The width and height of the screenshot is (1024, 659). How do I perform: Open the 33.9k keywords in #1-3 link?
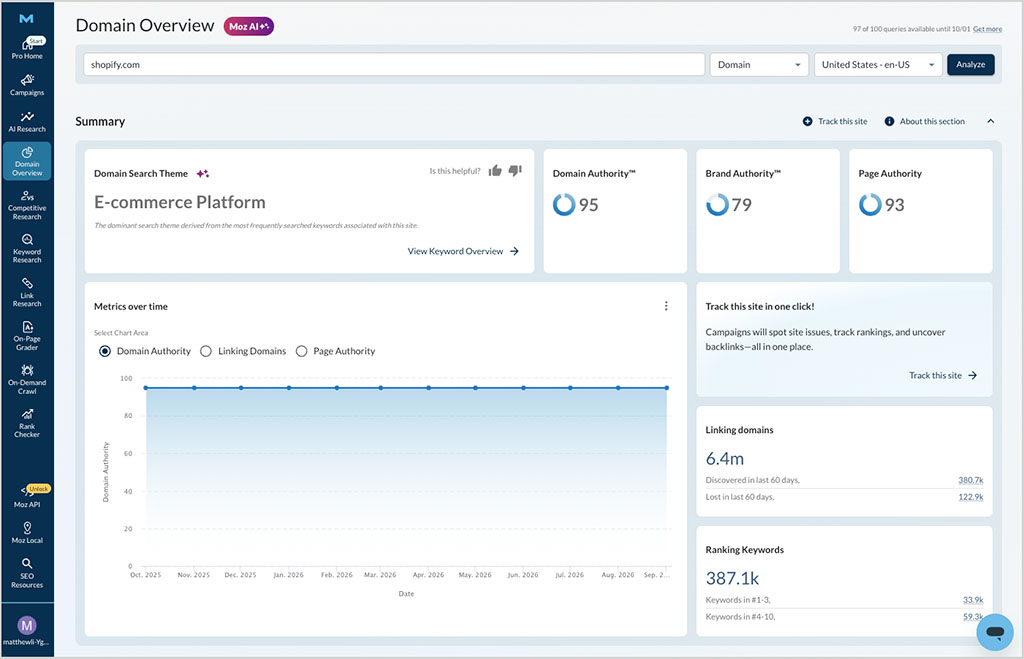tap(972, 600)
